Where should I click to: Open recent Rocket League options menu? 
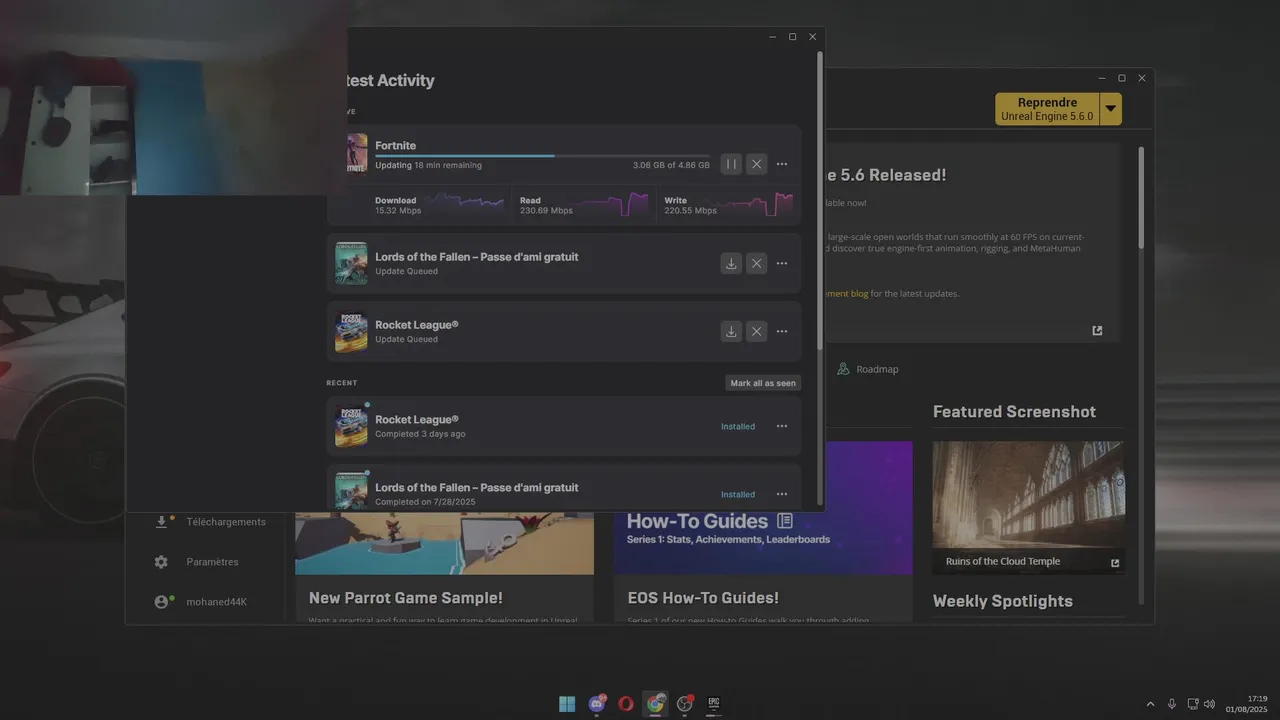(x=782, y=426)
